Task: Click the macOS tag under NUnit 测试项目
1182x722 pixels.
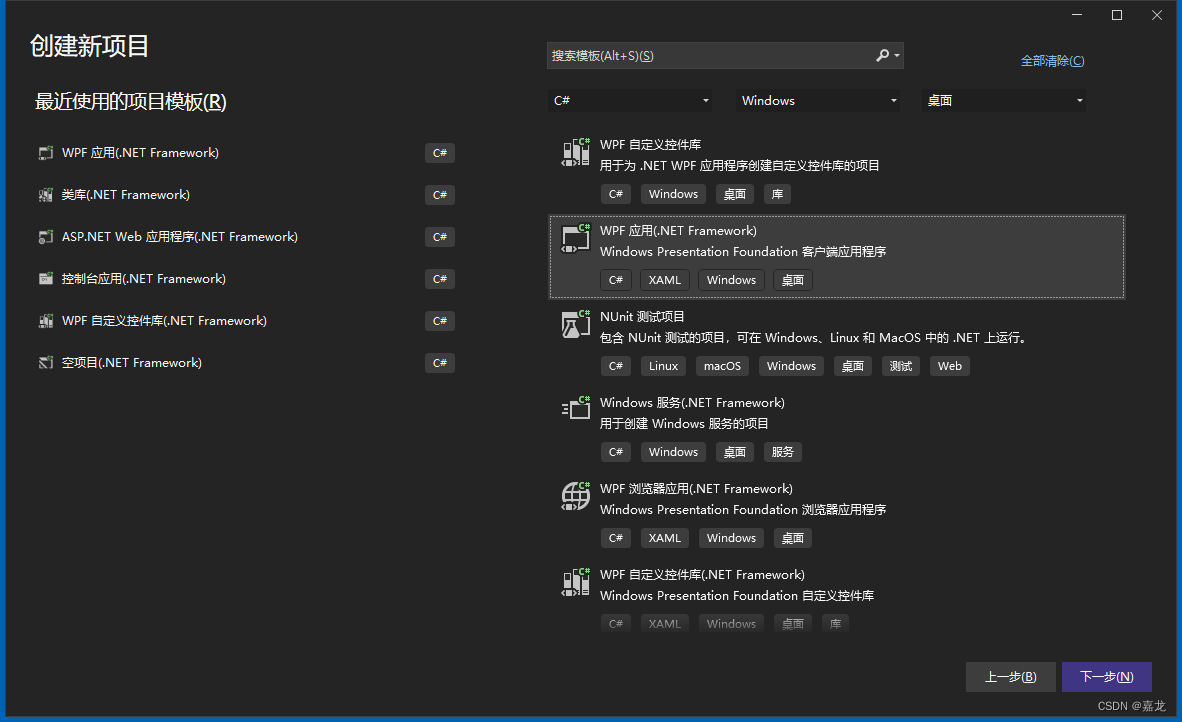Action: click(722, 366)
